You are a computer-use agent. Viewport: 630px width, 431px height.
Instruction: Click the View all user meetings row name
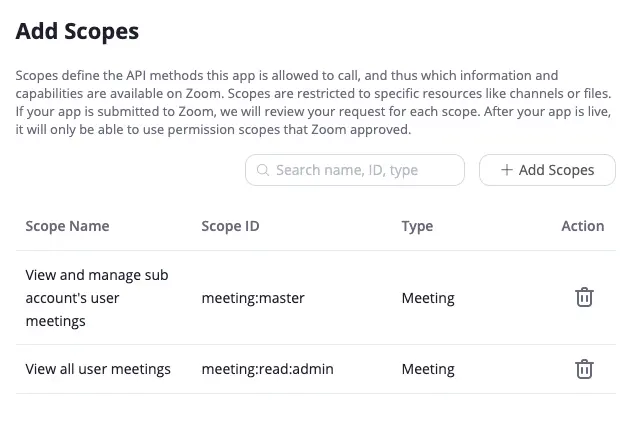98,369
